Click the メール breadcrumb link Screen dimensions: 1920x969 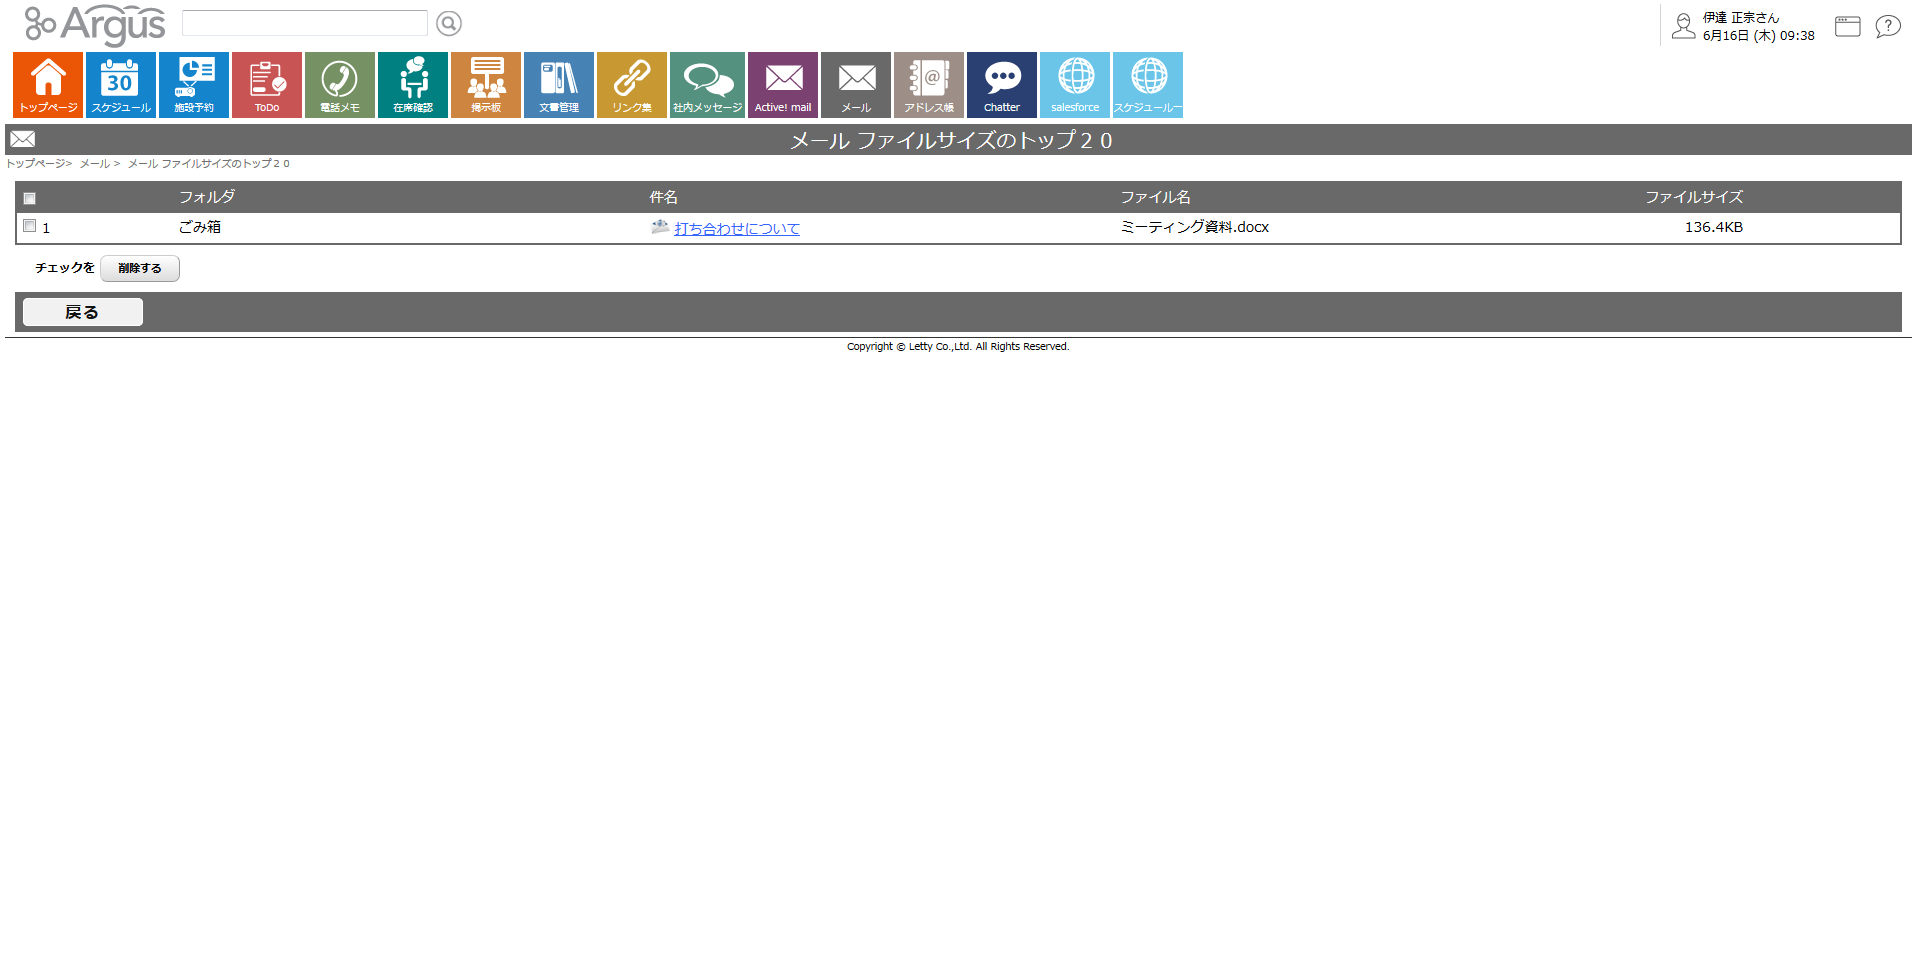tap(95, 164)
